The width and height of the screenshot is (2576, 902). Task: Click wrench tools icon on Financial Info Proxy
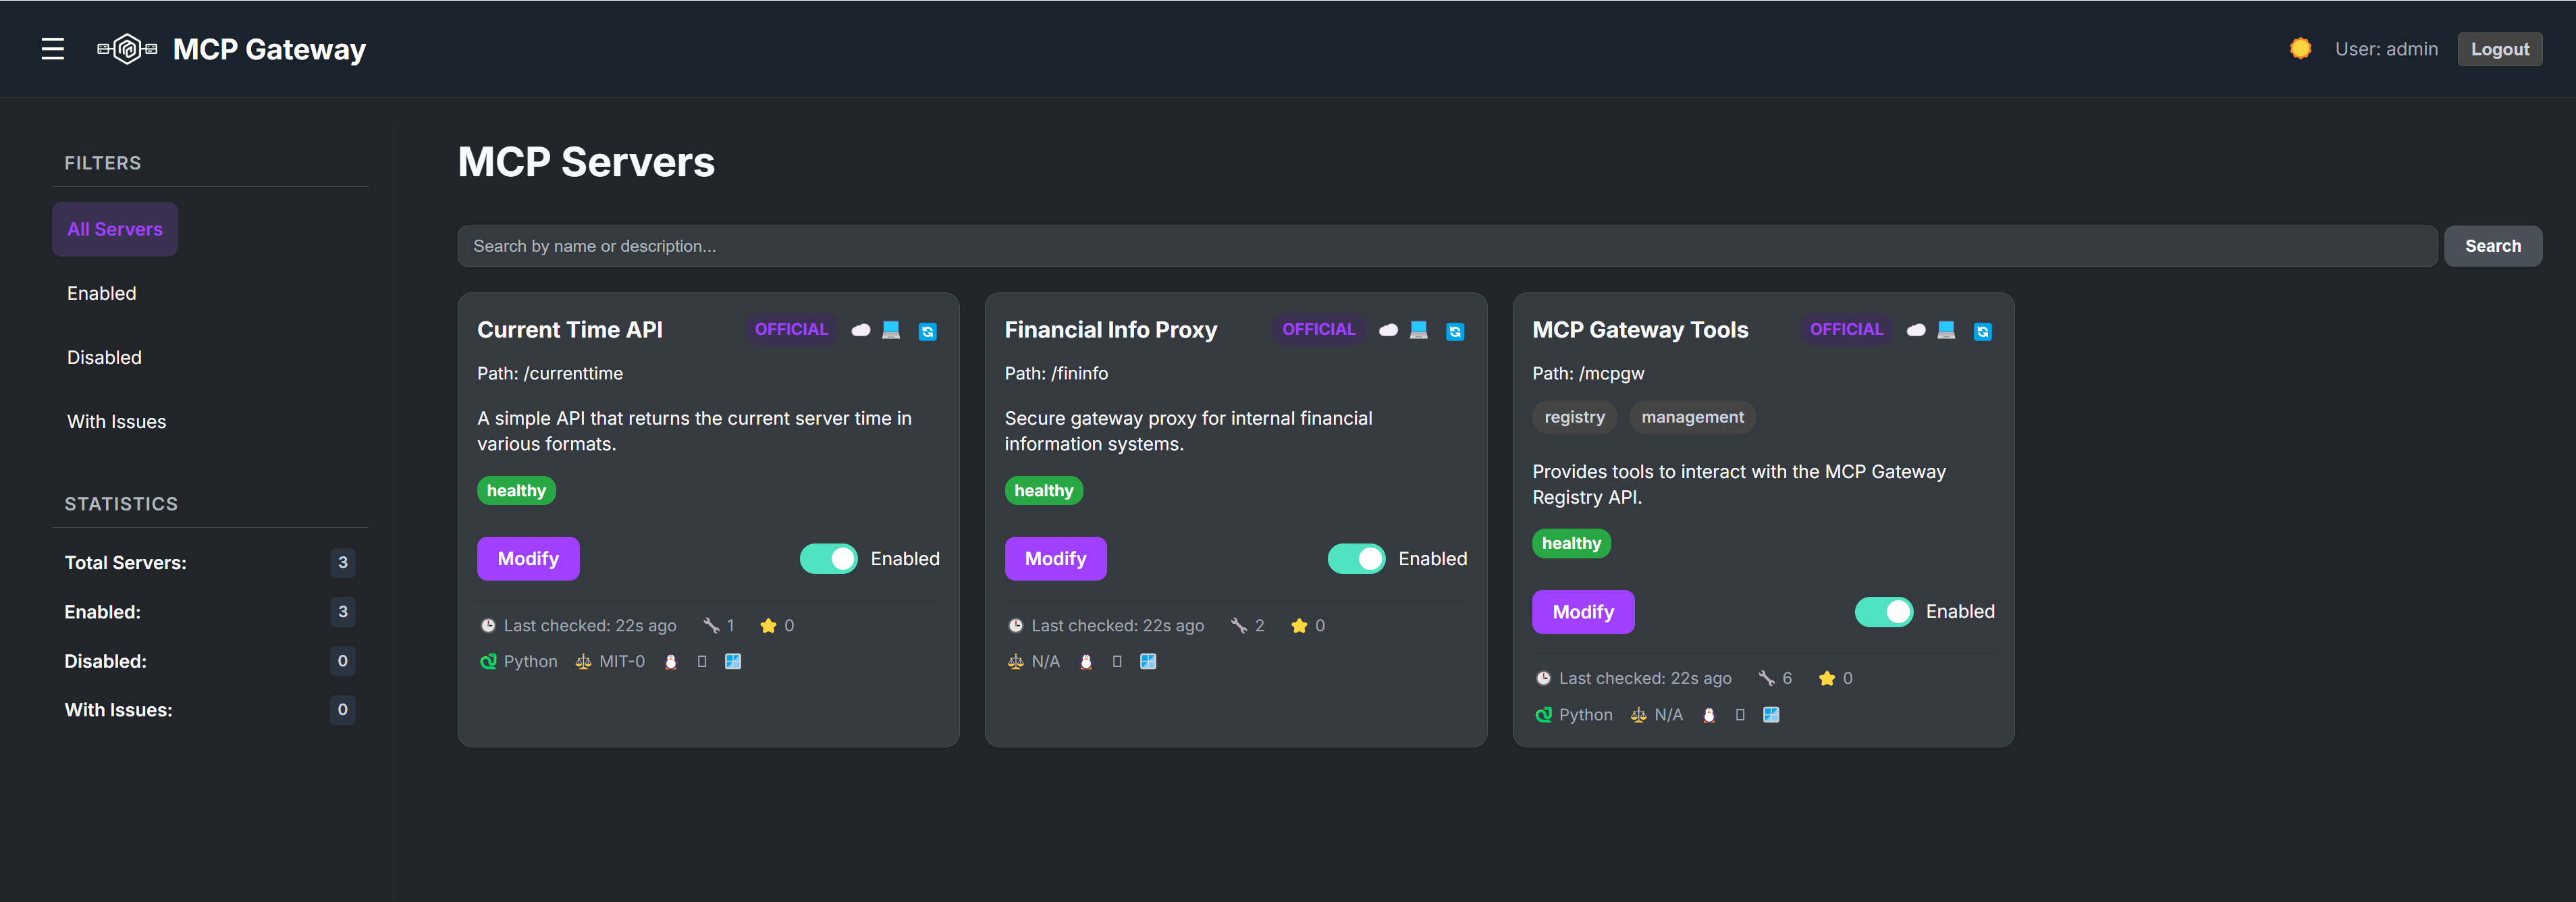pos(1238,626)
